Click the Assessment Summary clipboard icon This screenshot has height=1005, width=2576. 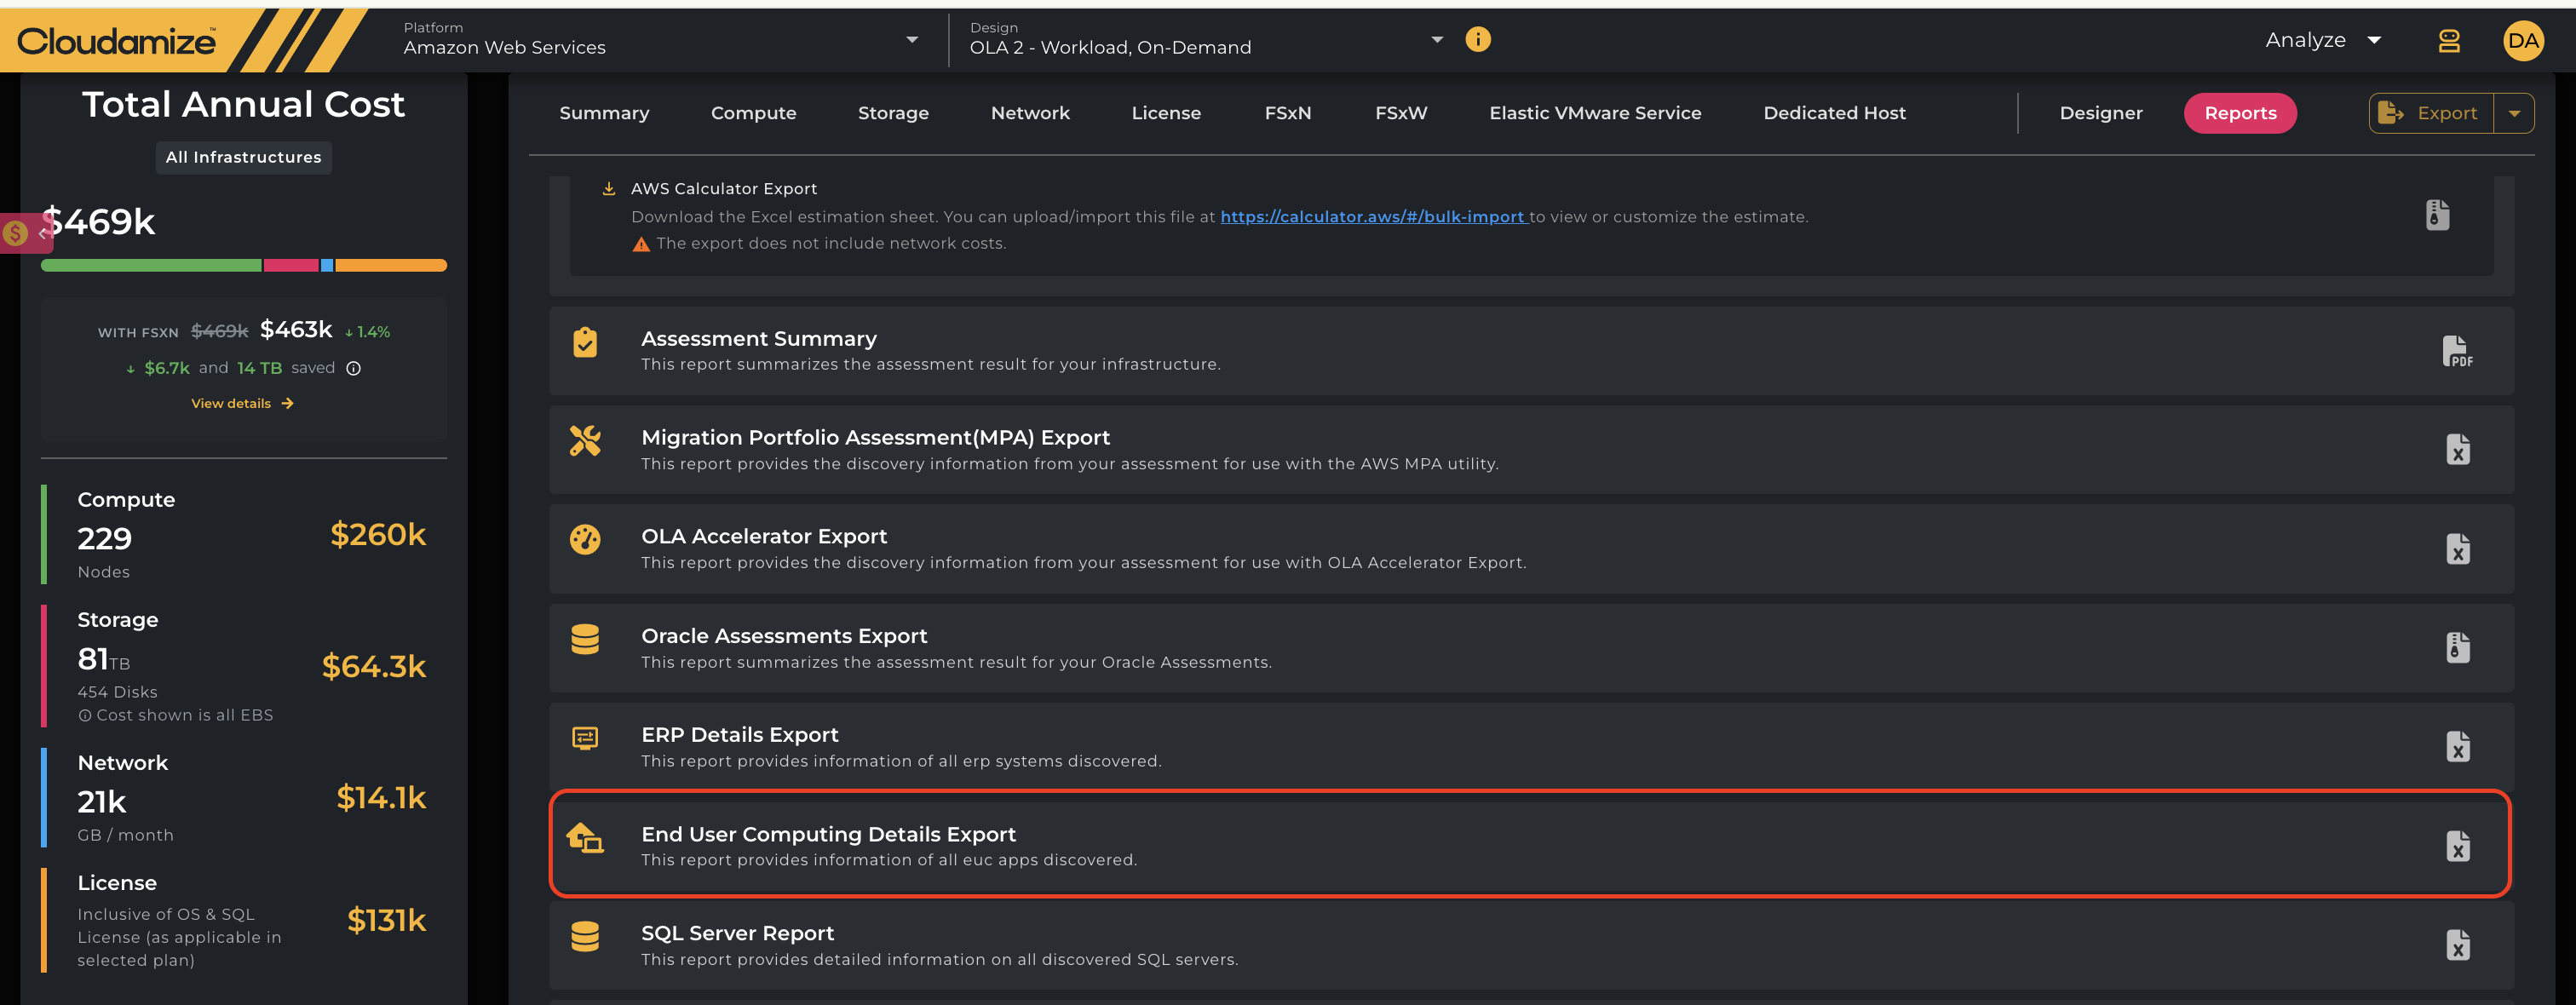point(585,342)
